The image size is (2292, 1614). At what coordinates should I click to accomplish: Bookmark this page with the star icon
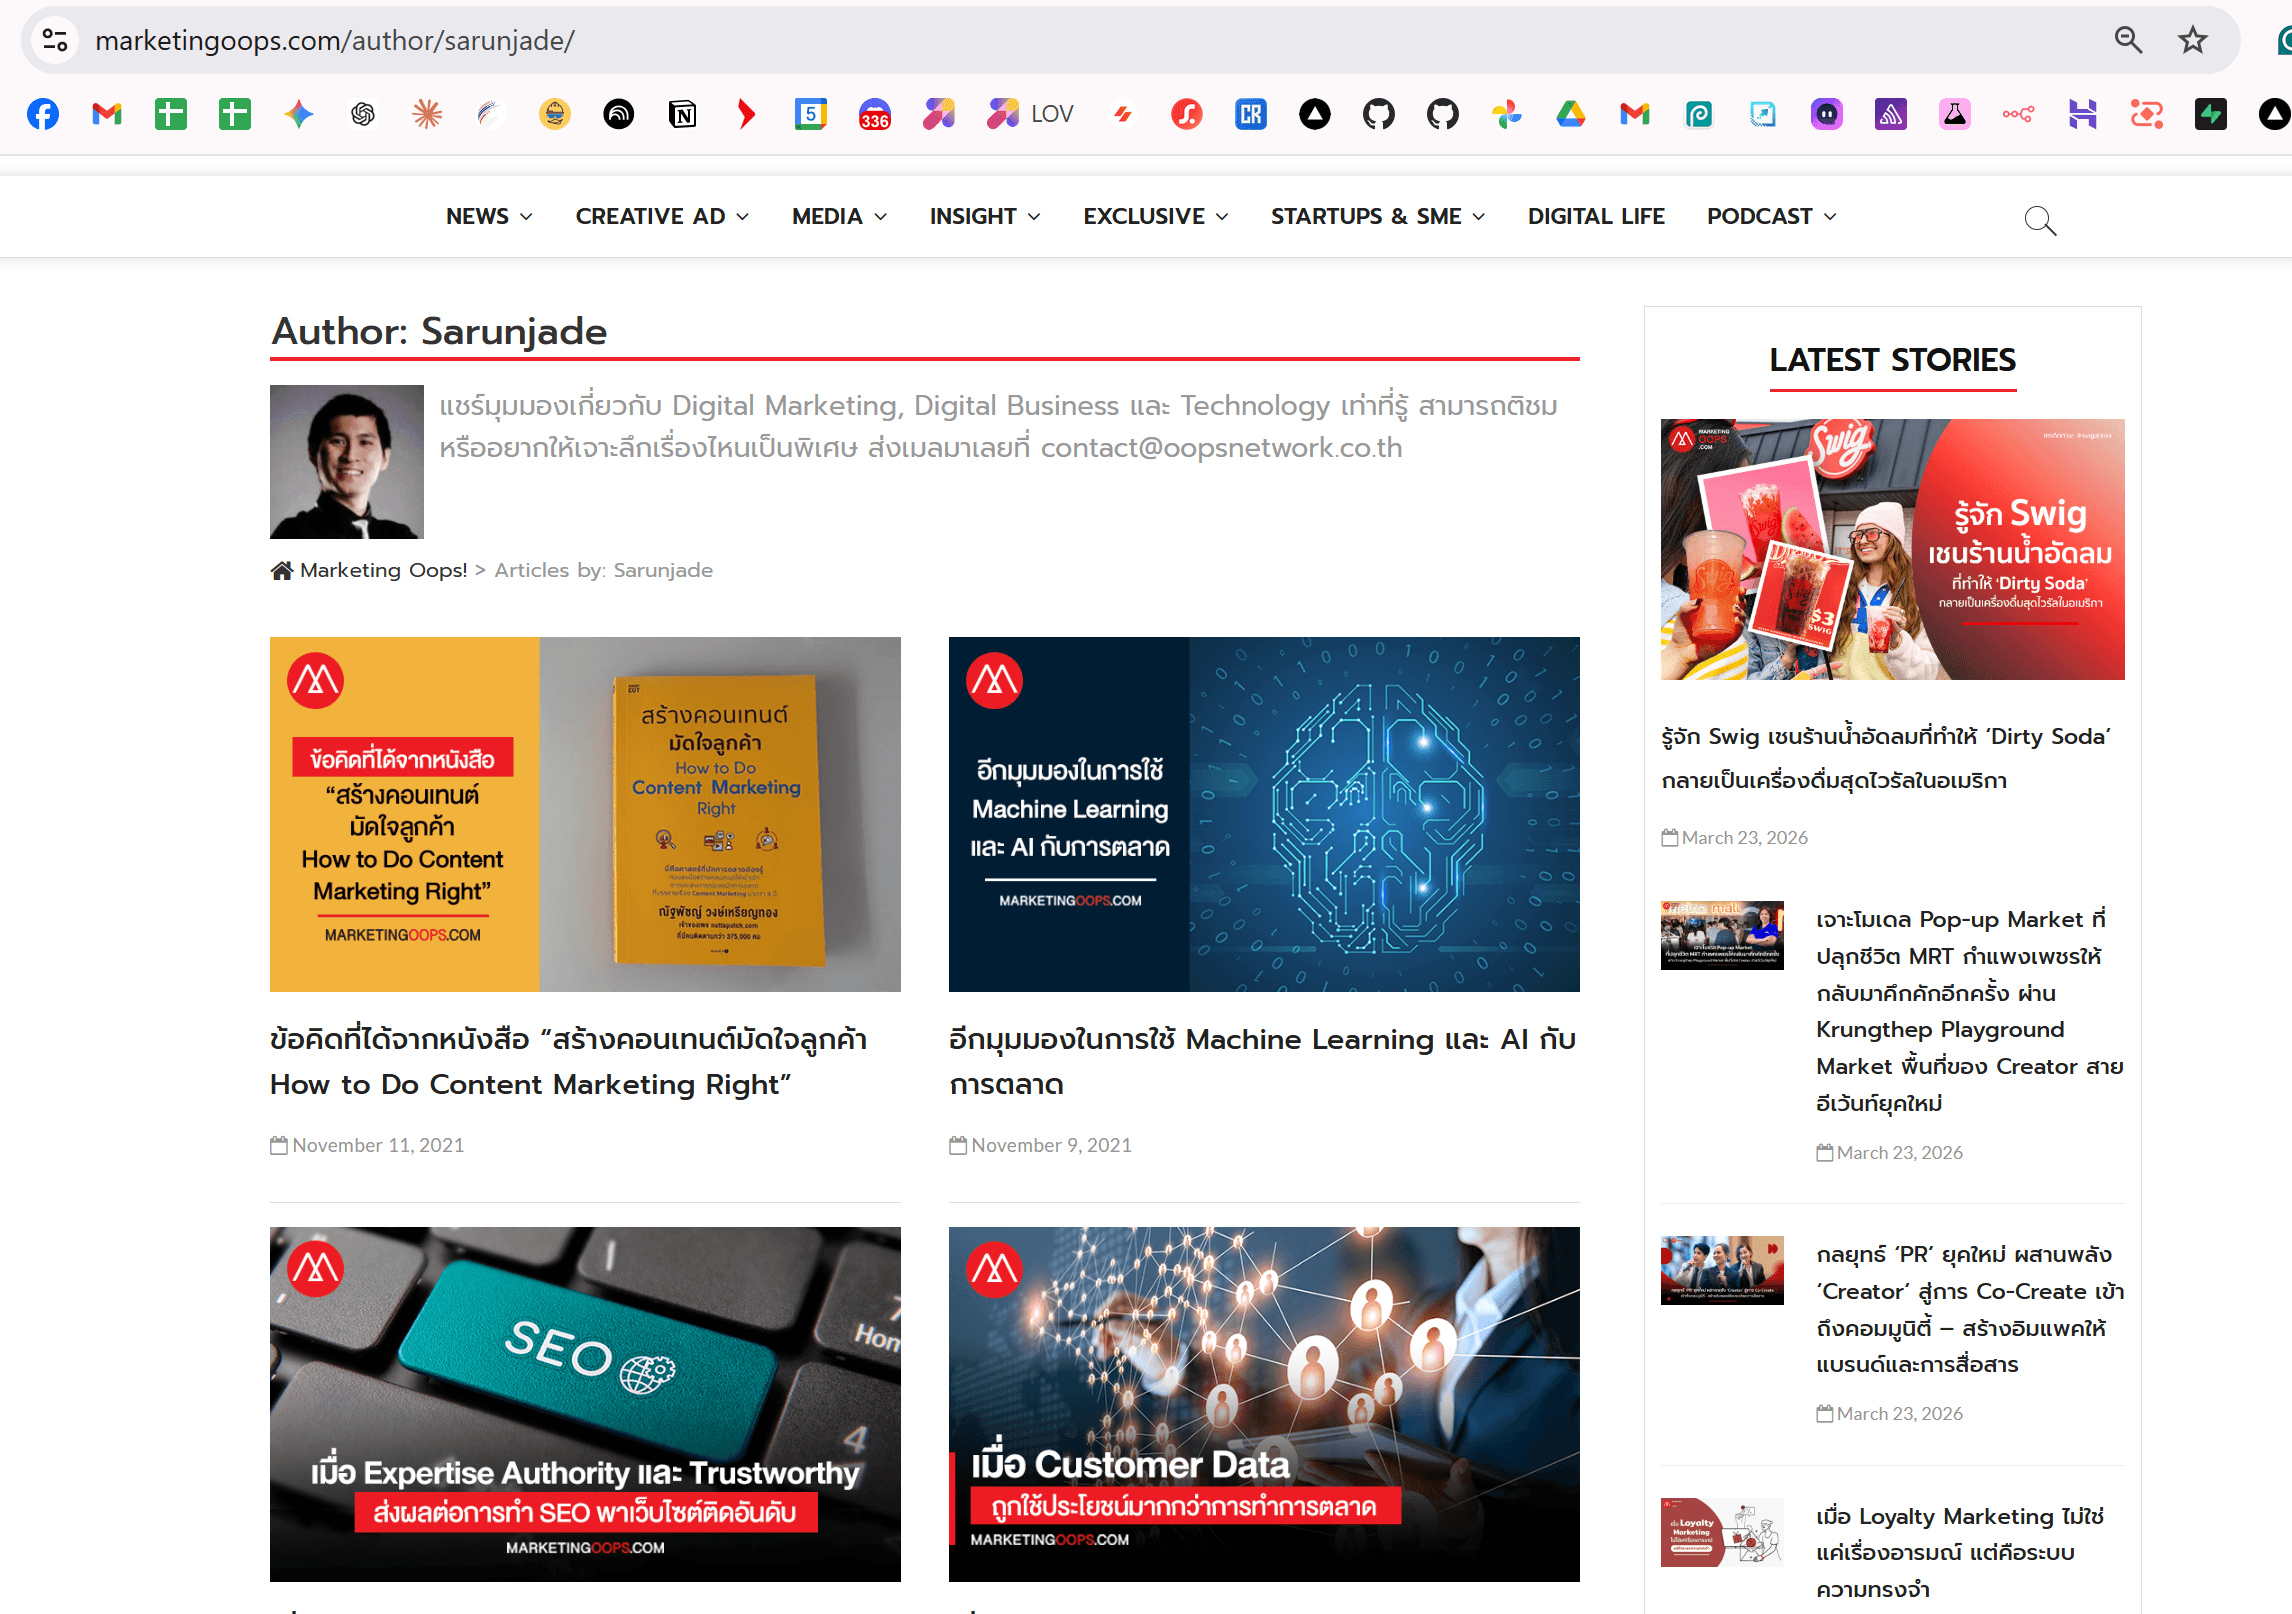point(2192,40)
